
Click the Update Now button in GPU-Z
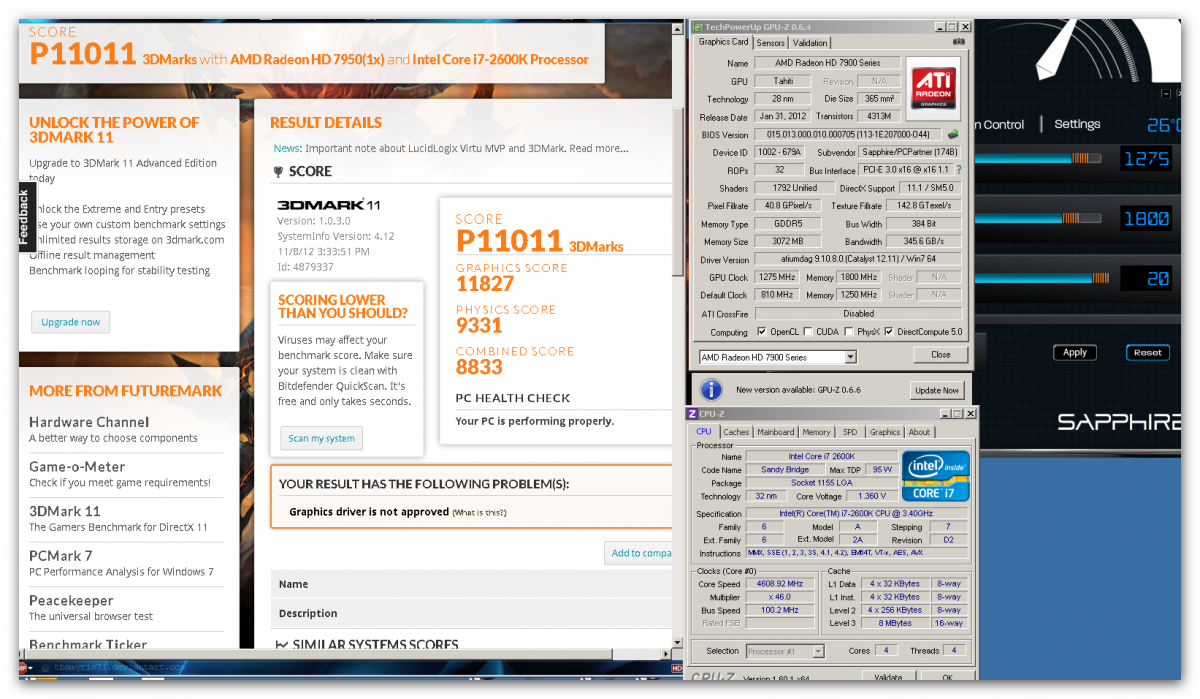coord(937,390)
